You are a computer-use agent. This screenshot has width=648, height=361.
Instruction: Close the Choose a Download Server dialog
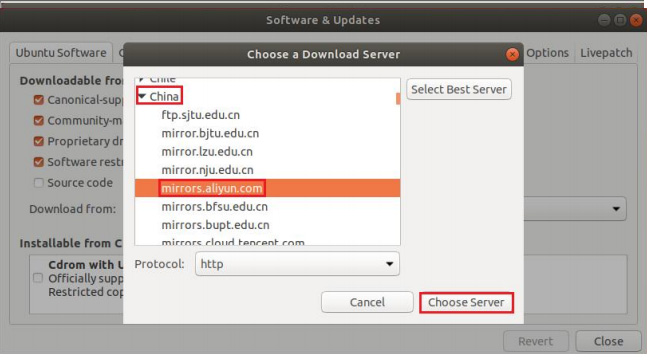[512, 55]
